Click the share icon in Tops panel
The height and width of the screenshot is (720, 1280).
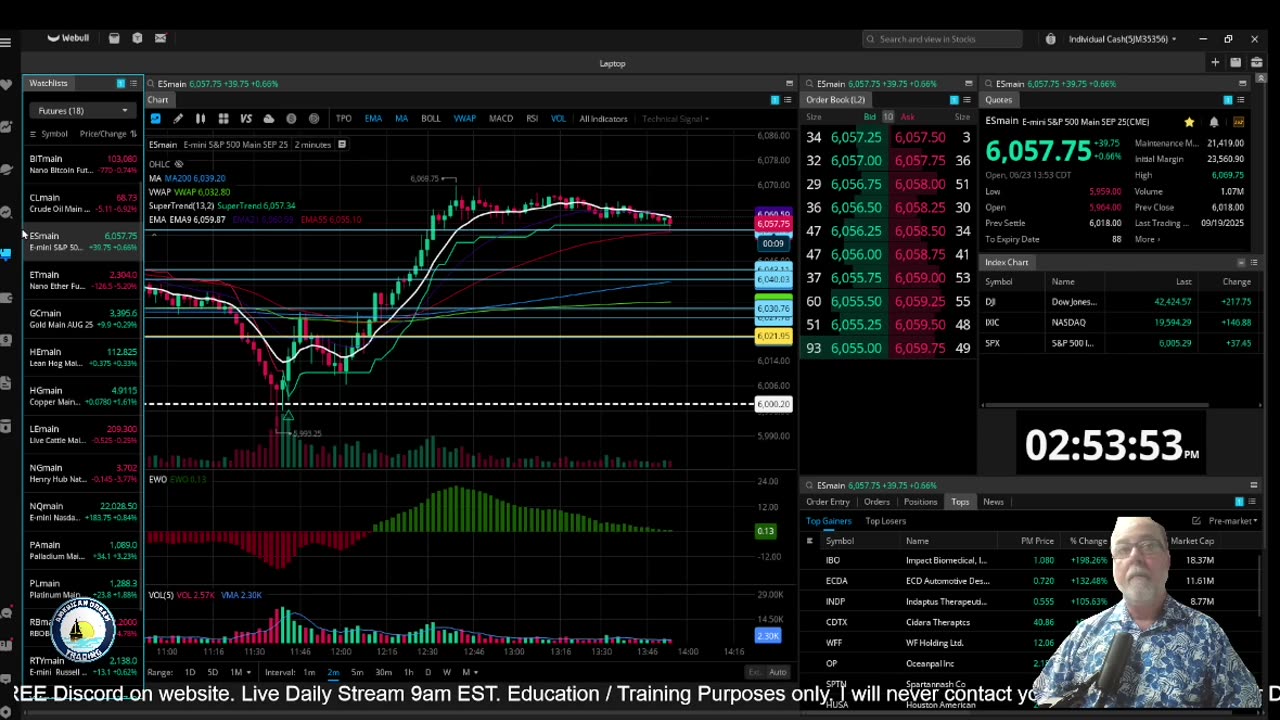pyautogui.click(x=1196, y=521)
